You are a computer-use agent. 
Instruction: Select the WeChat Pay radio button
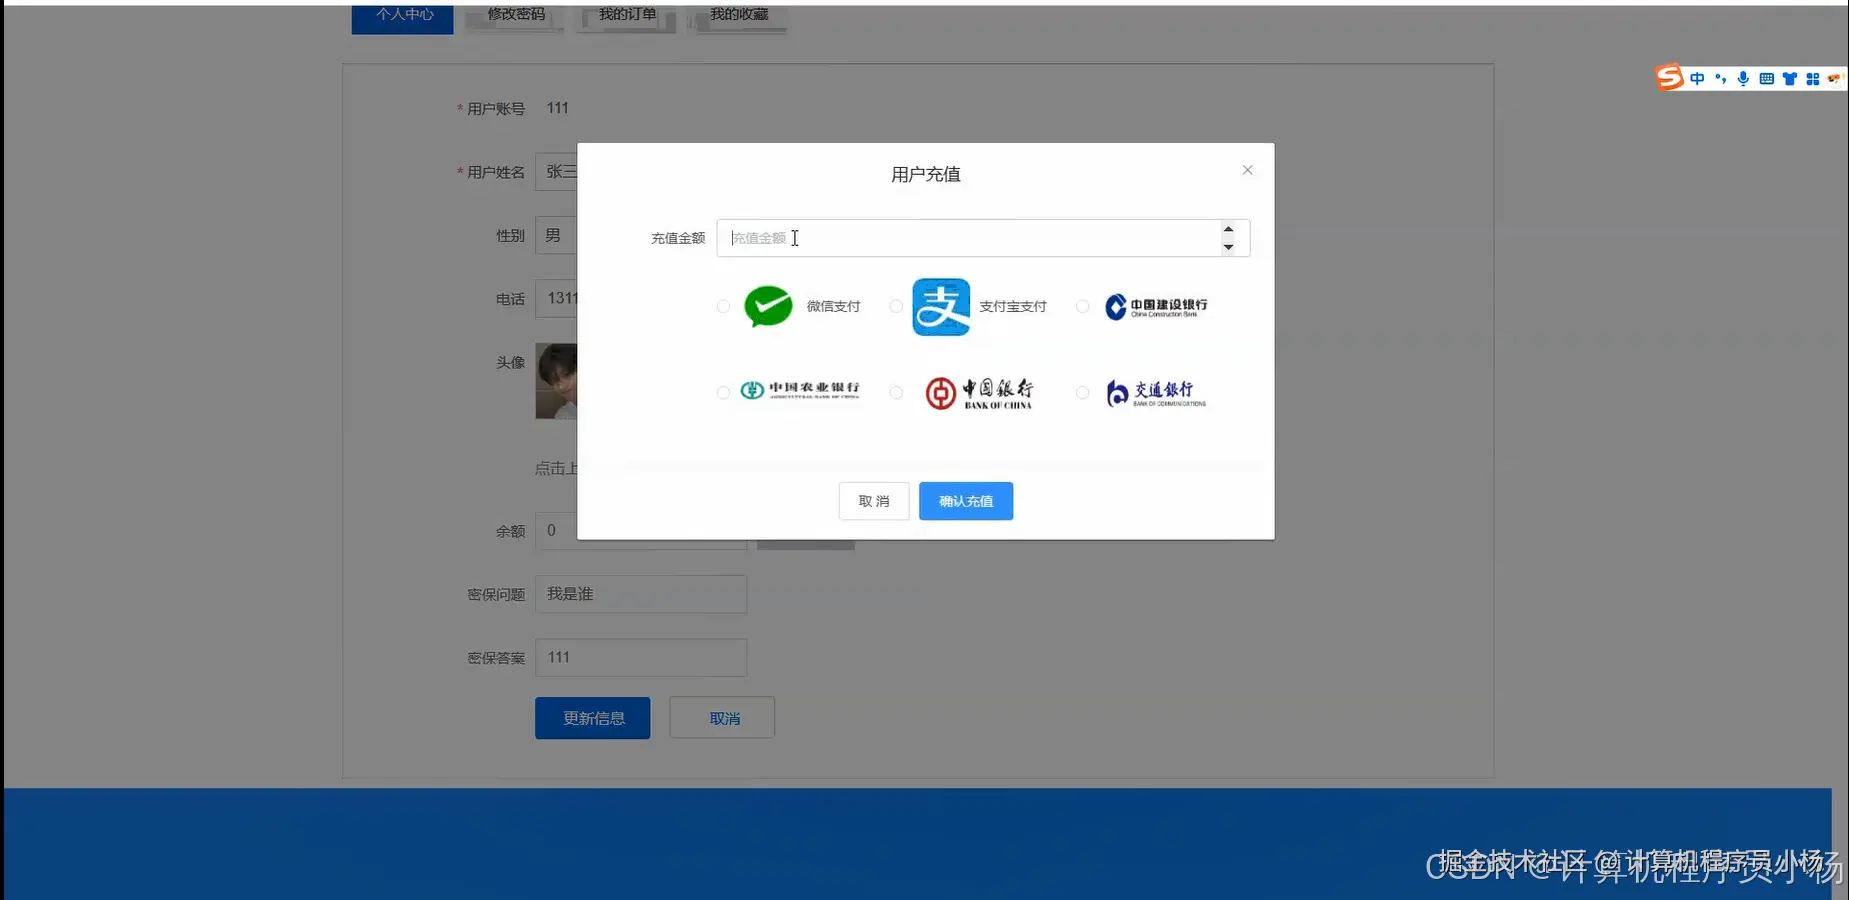[x=723, y=306]
